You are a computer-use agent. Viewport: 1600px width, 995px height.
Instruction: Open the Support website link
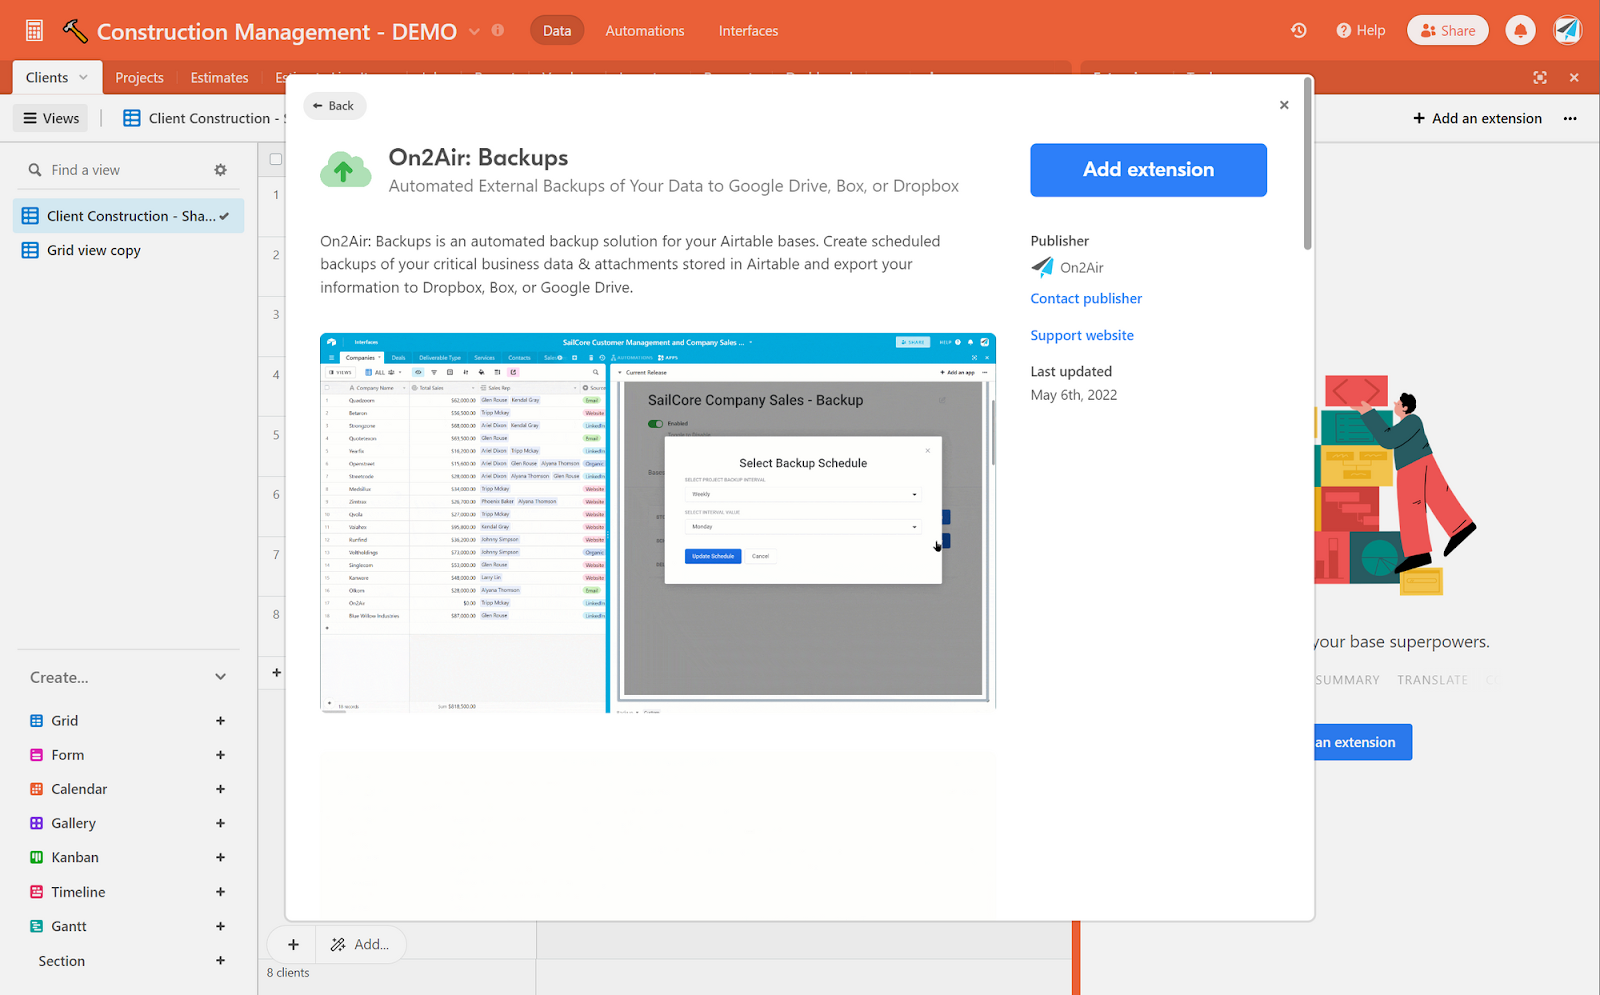tap(1082, 336)
